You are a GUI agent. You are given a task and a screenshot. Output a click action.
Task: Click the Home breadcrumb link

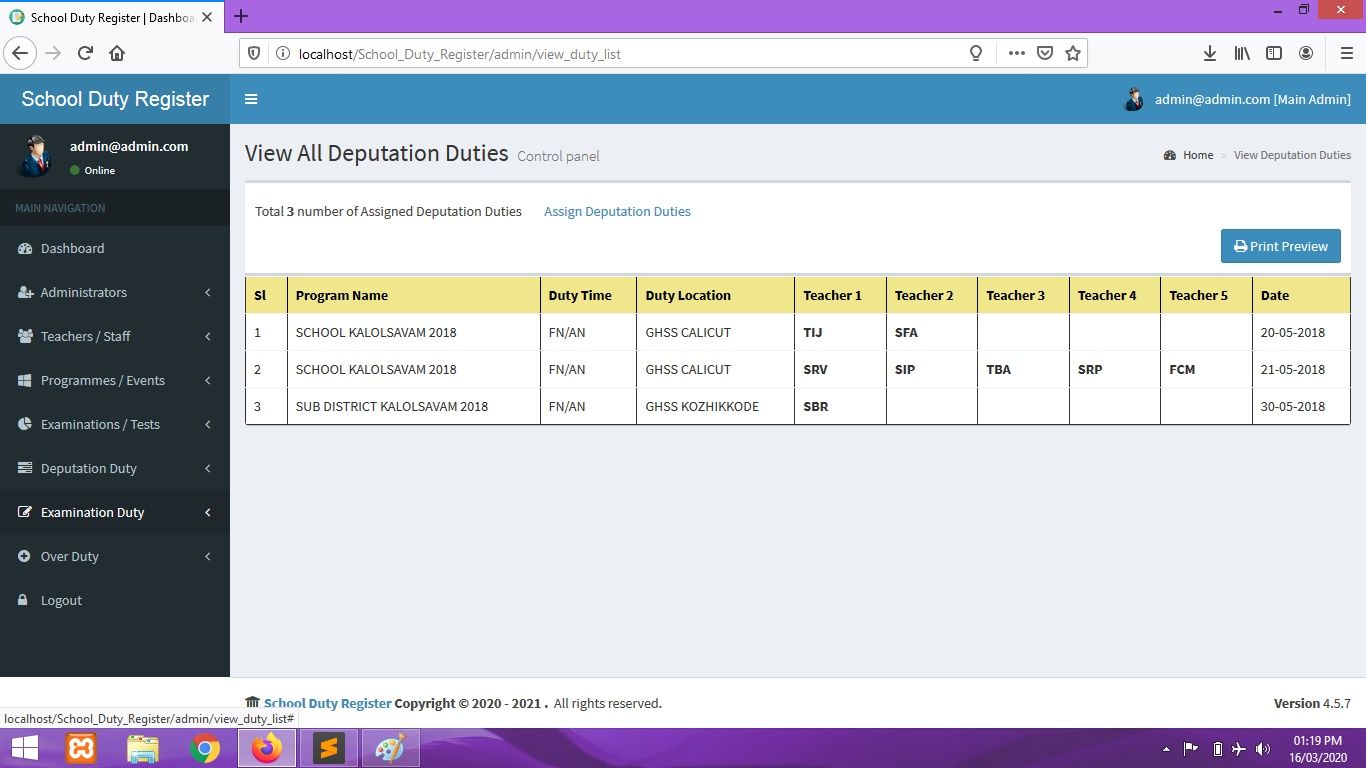coord(1197,155)
